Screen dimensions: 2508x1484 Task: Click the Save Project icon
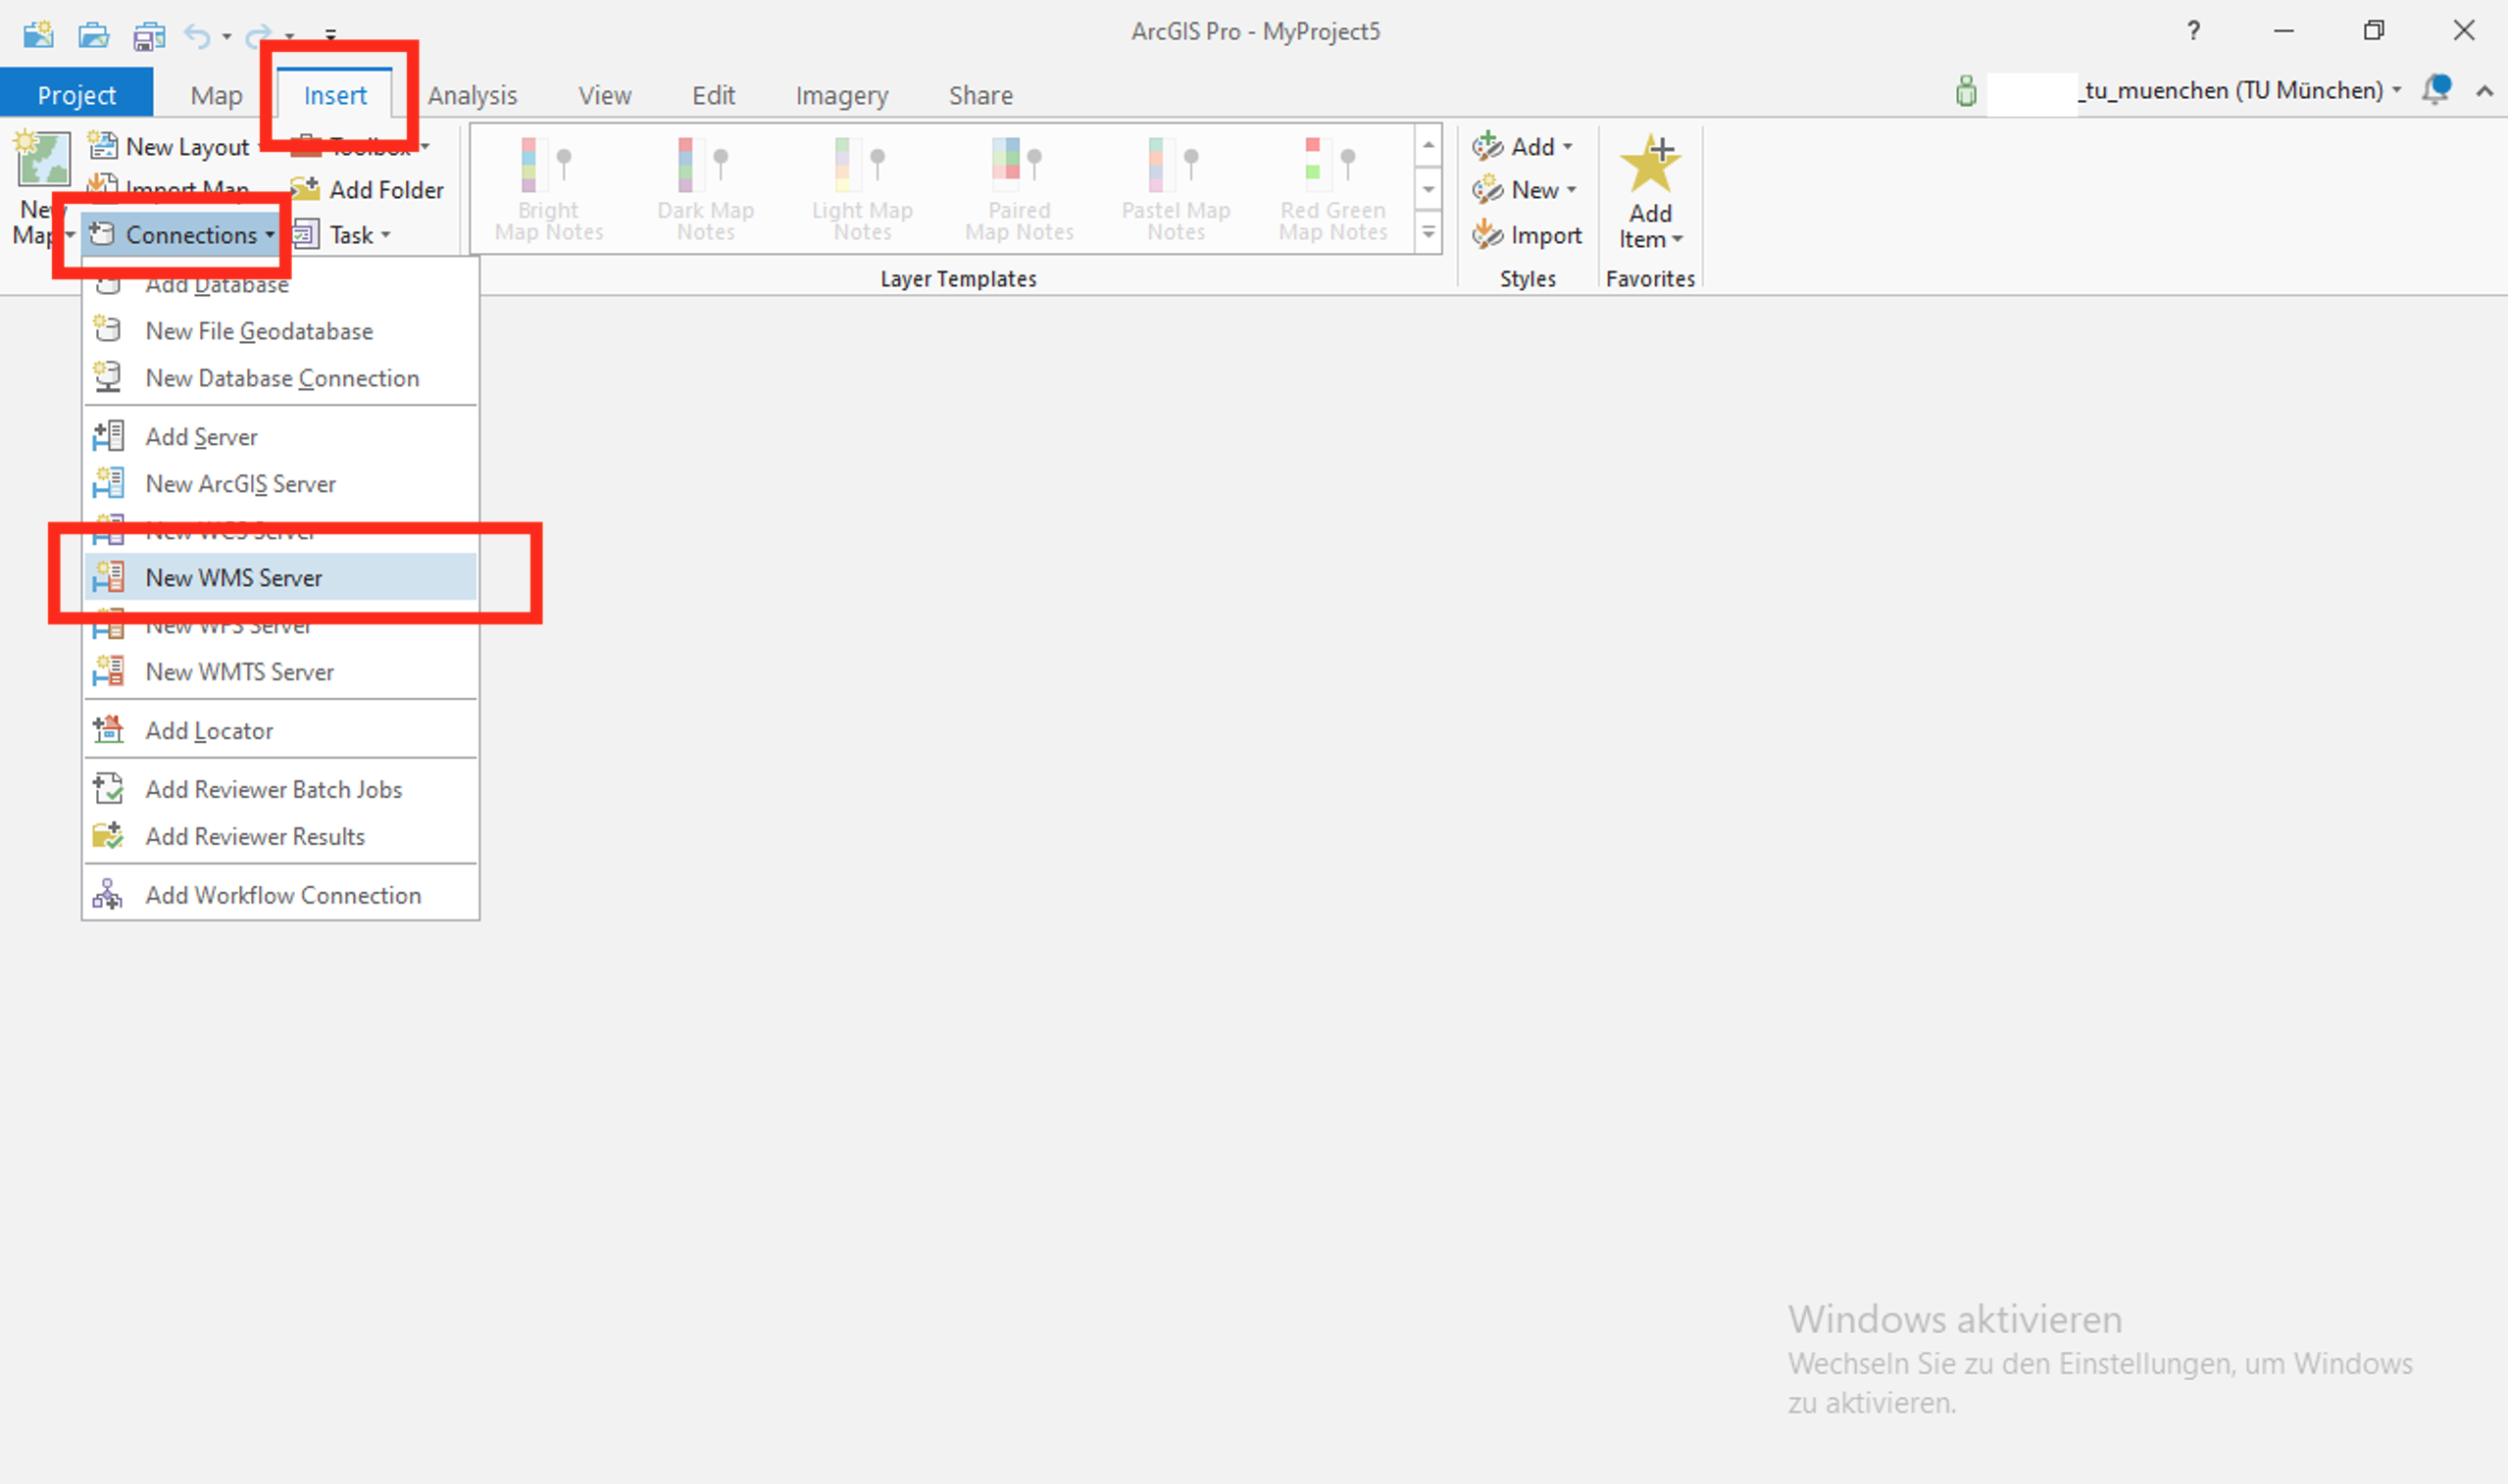149,36
